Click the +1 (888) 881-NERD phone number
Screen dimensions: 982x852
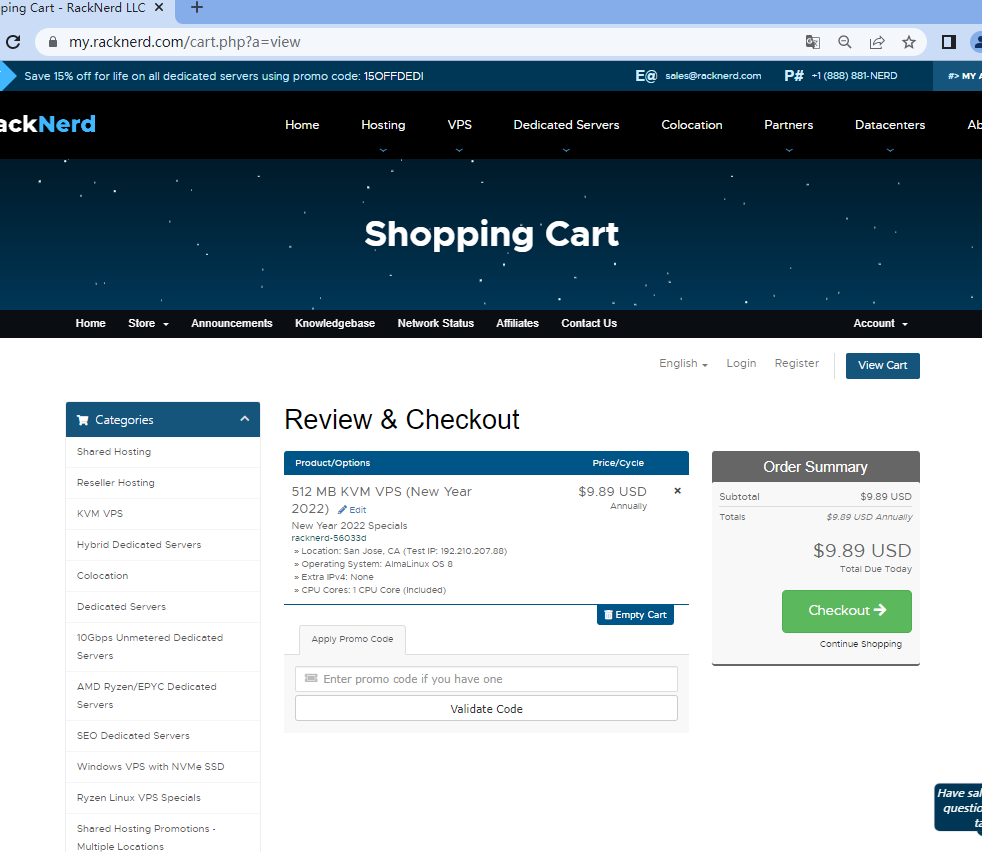click(854, 76)
